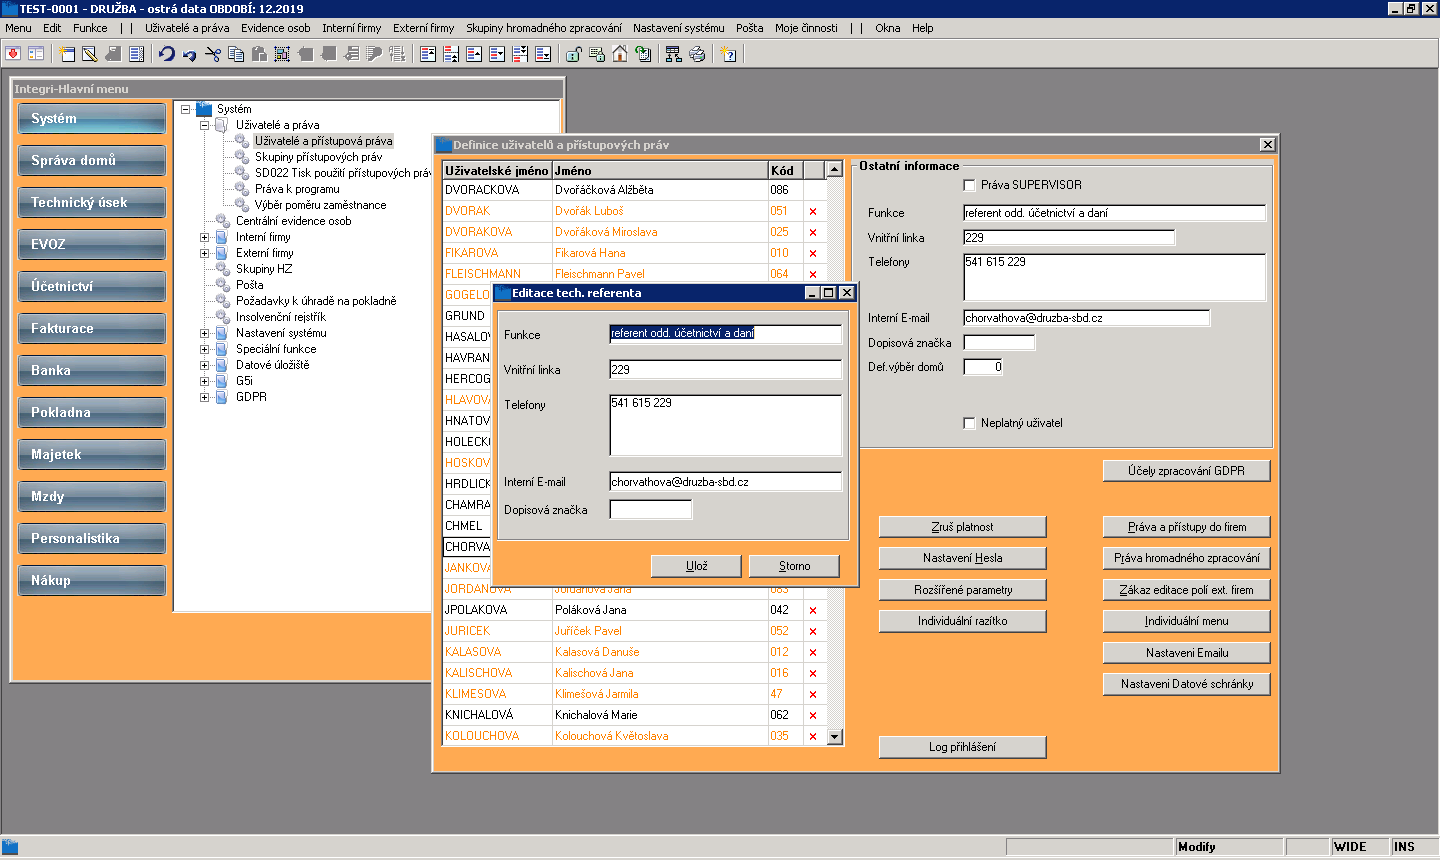Click the green padlock toolbar icon

pos(574,54)
